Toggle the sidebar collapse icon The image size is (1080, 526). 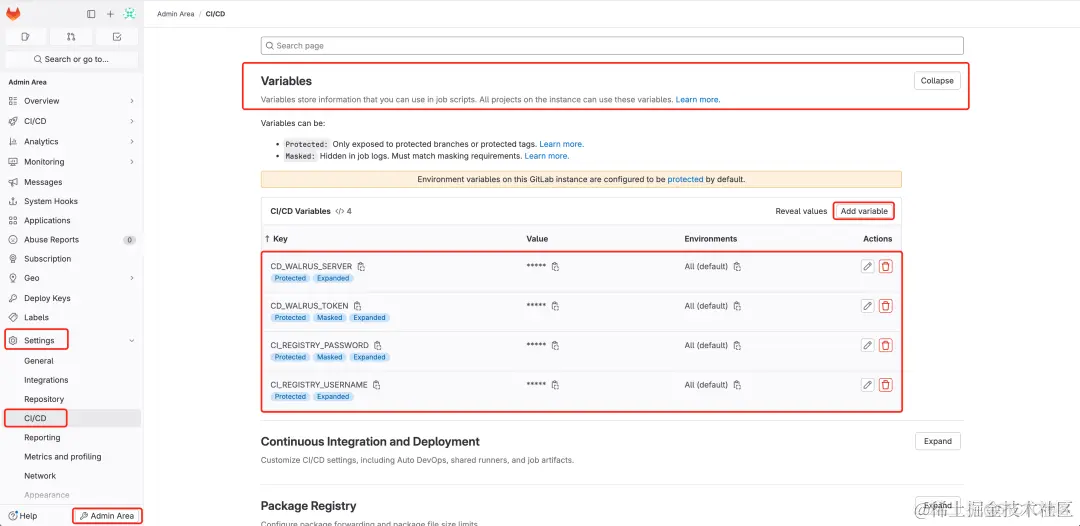click(91, 14)
